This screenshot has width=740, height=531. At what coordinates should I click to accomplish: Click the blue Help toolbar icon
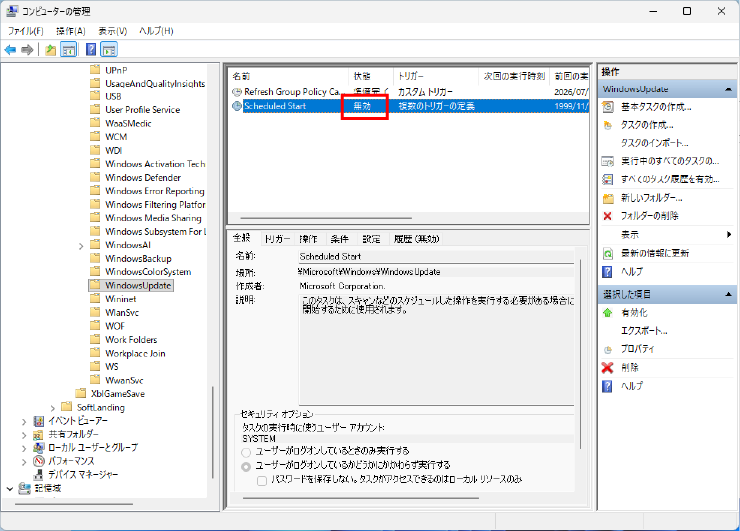coord(91,50)
